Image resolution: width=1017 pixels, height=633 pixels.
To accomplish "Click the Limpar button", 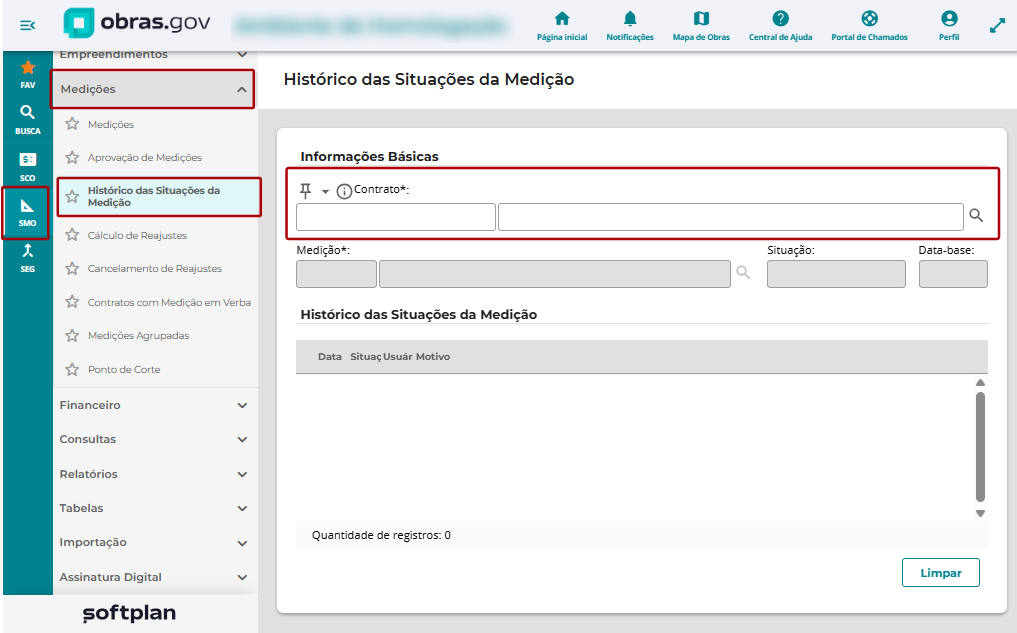I will (x=940, y=573).
